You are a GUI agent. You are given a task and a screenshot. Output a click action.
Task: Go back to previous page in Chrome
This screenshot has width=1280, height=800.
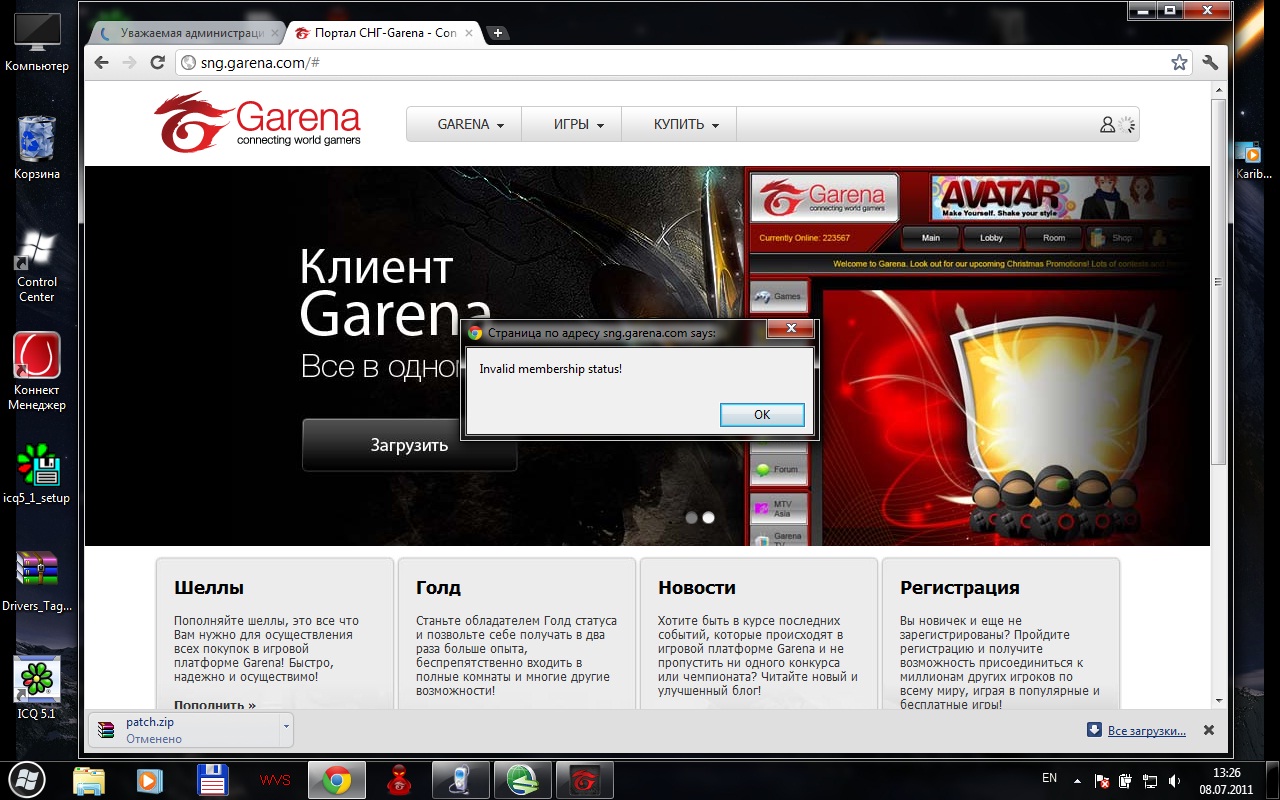(102, 62)
